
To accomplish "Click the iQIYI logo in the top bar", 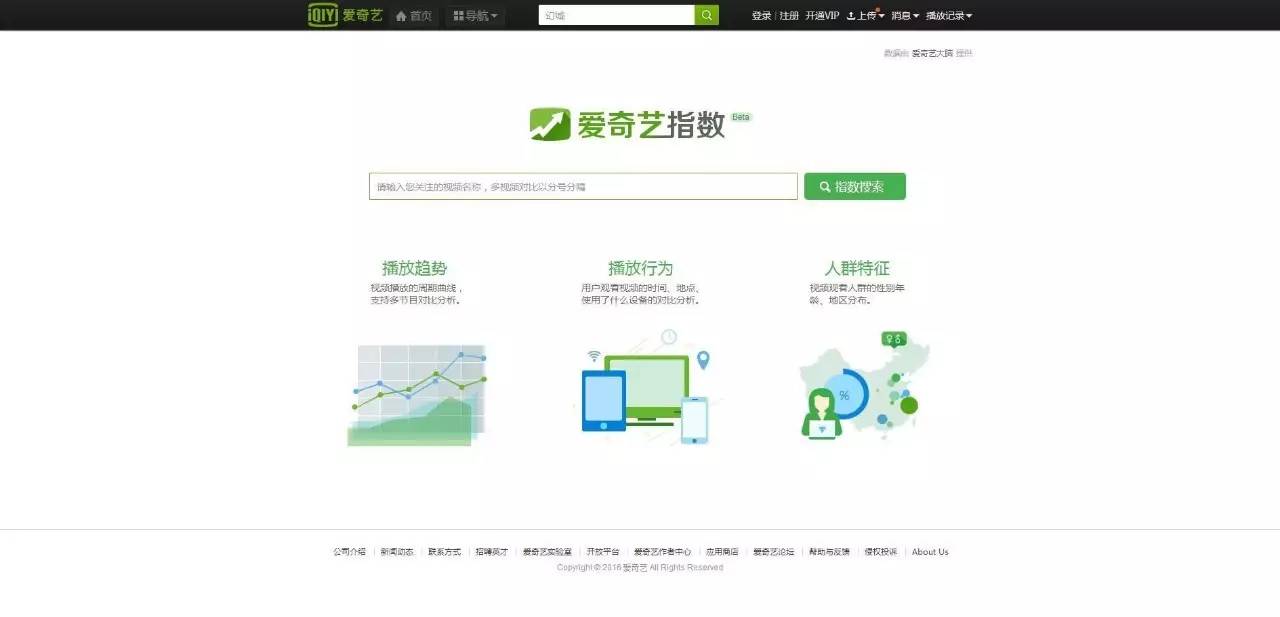I will [x=345, y=15].
